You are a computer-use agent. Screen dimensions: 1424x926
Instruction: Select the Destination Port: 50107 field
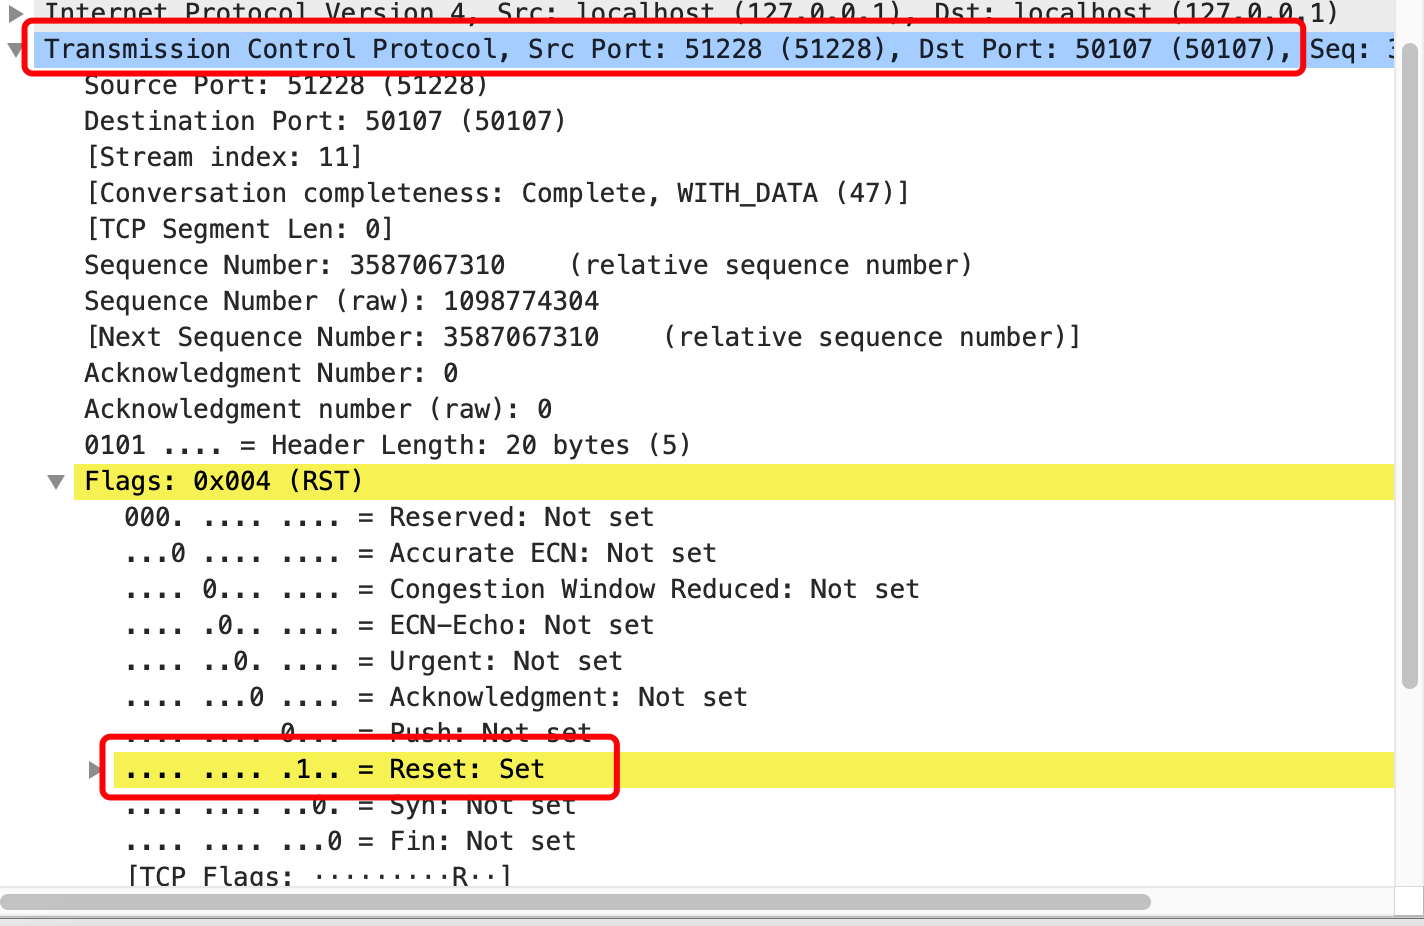click(x=324, y=122)
